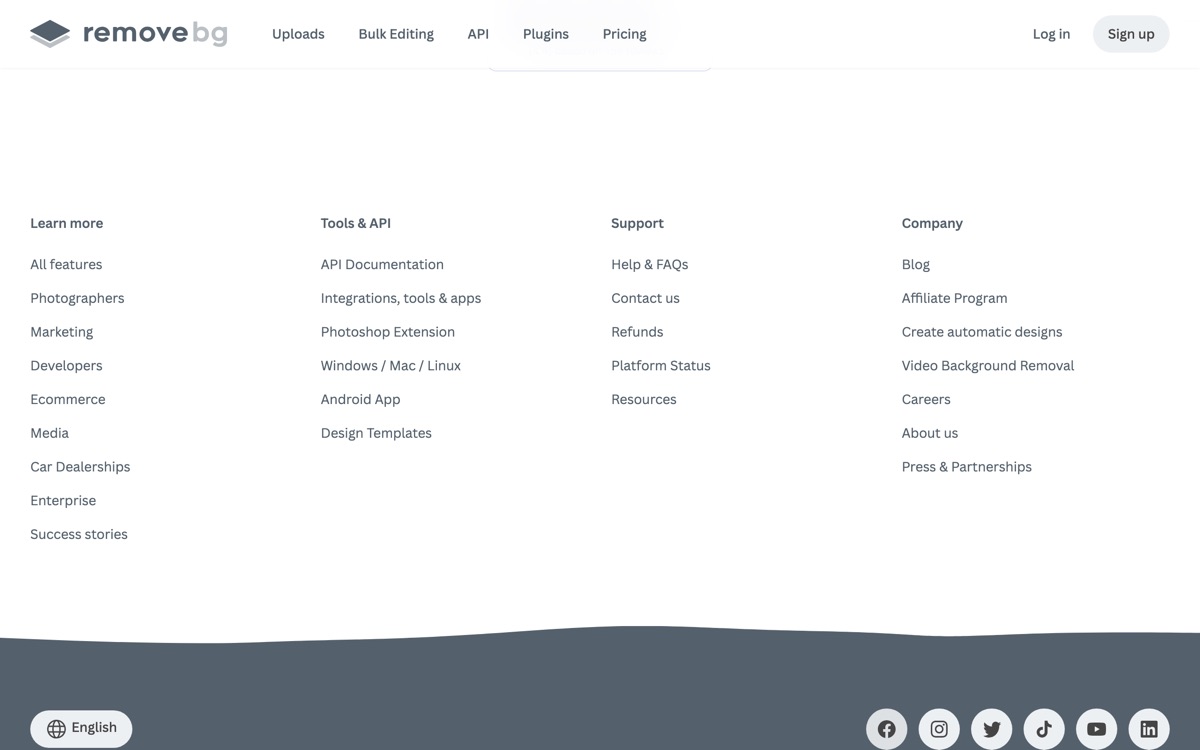The width and height of the screenshot is (1200, 750).
Task: Click Create automatic designs link
Action: 982,332
